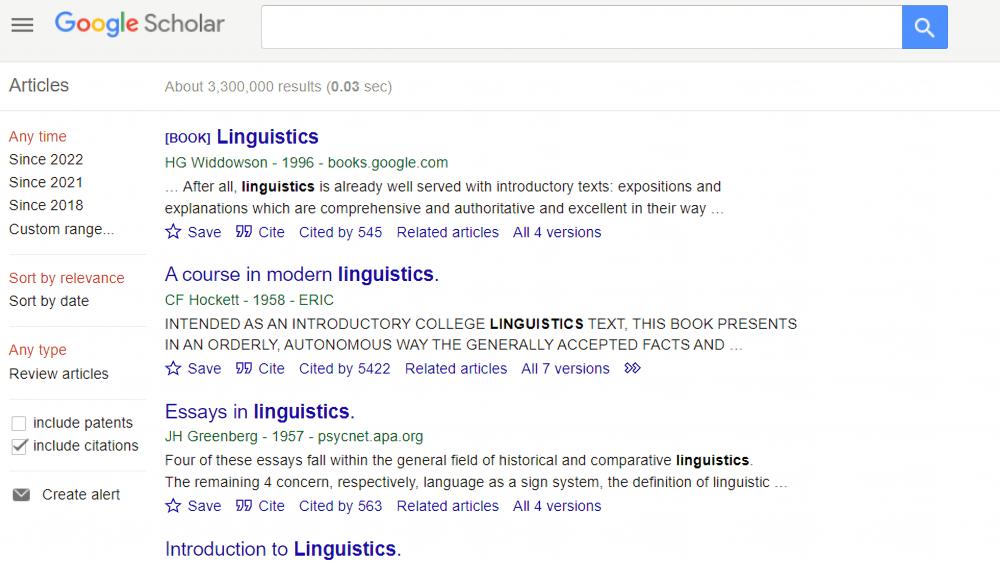The height and width of the screenshot is (562, 1000).
Task: Click the Create alert envelope icon
Action: (22, 494)
